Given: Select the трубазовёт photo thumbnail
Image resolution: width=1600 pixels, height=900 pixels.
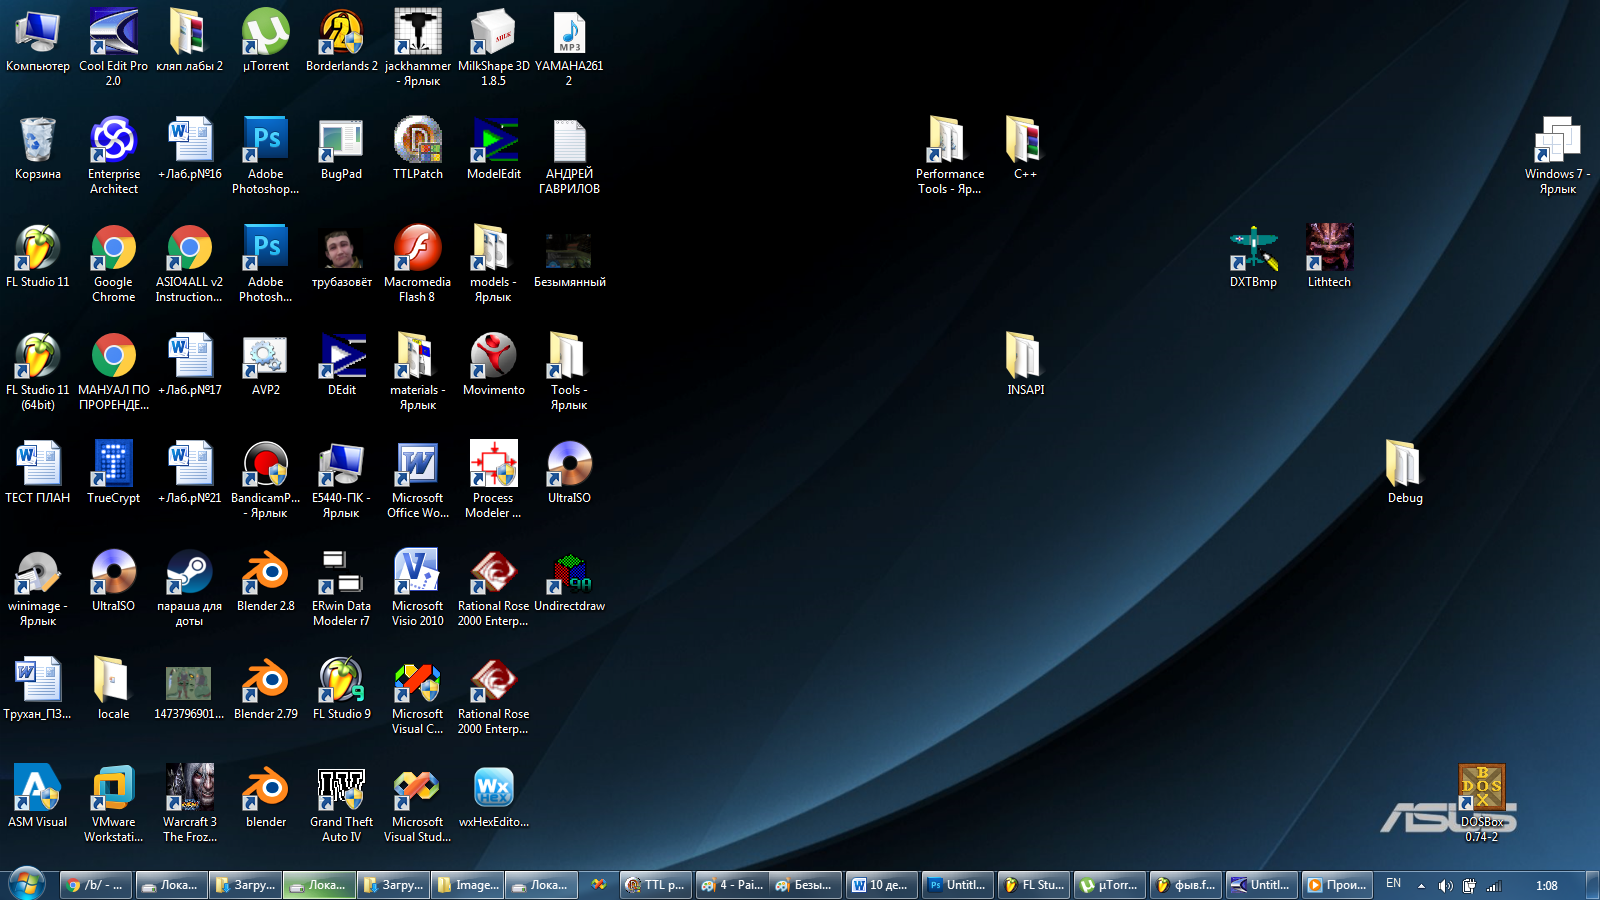Looking at the screenshot, I should tap(342, 258).
